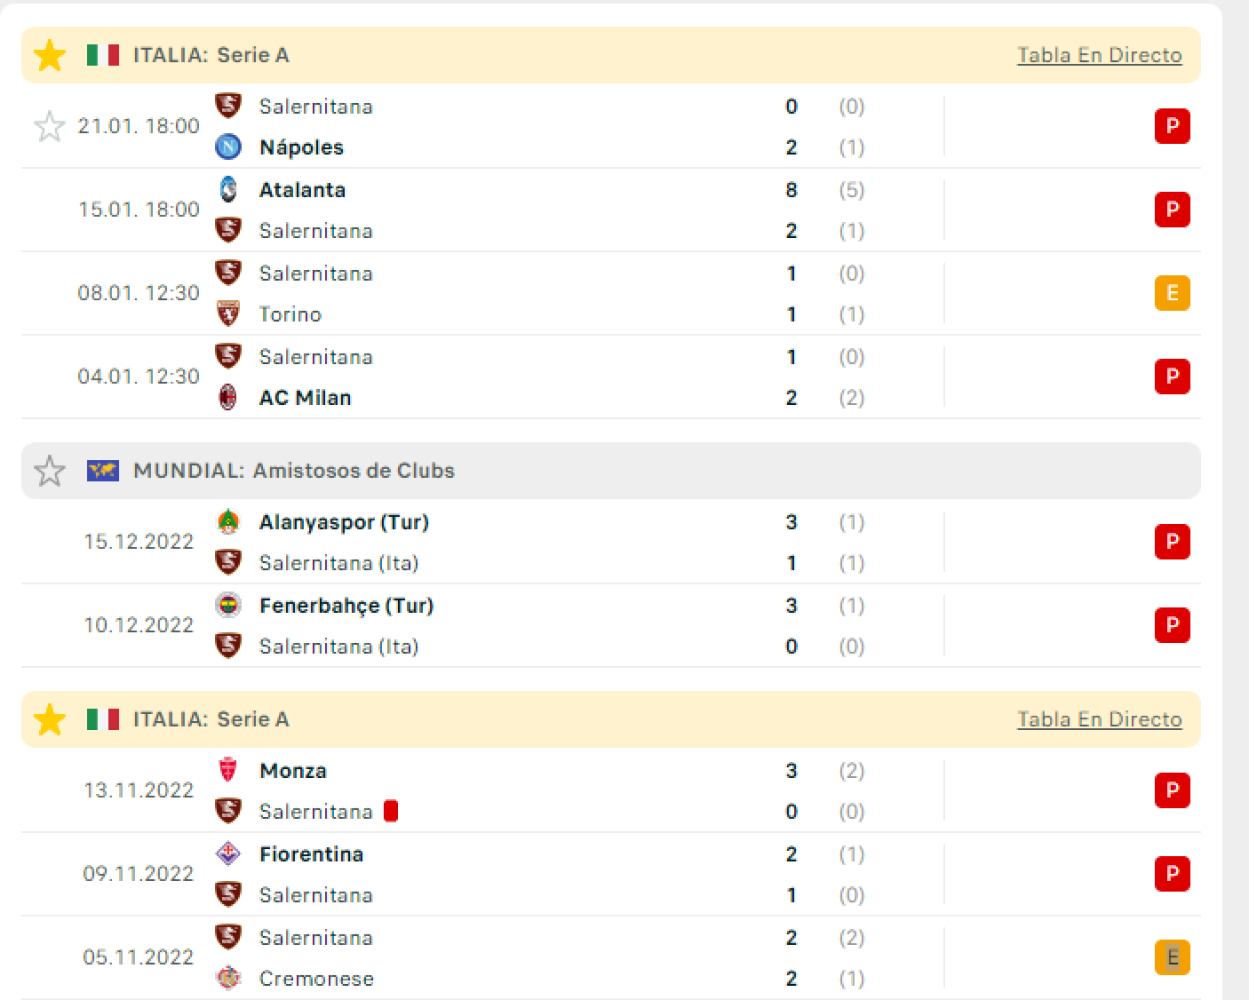The image size is (1249, 1000).
Task: Click the Atalanta team crest
Action: (x=228, y=189)
